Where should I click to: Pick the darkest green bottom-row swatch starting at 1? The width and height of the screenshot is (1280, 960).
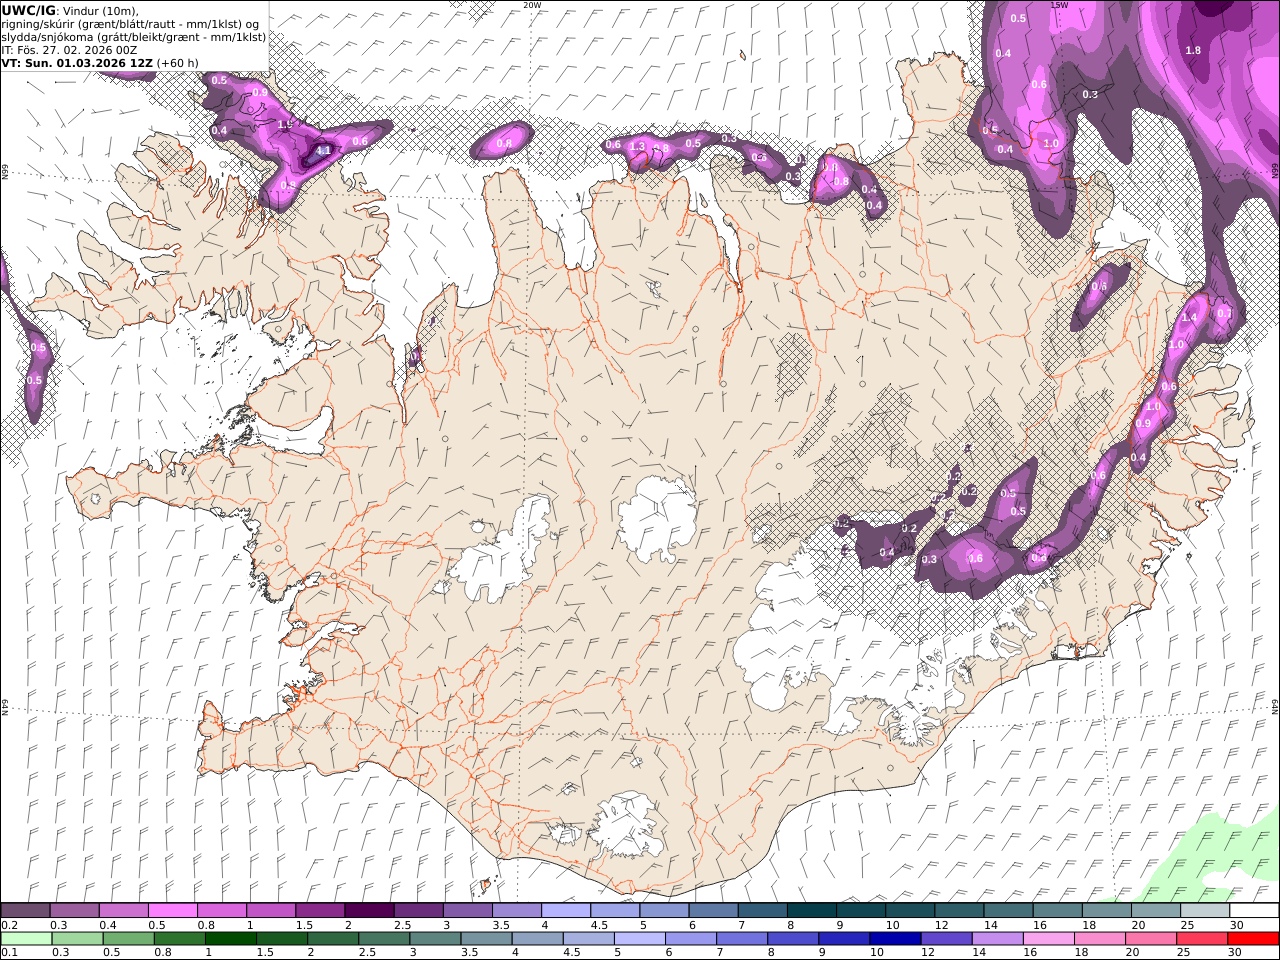point(232,938)
